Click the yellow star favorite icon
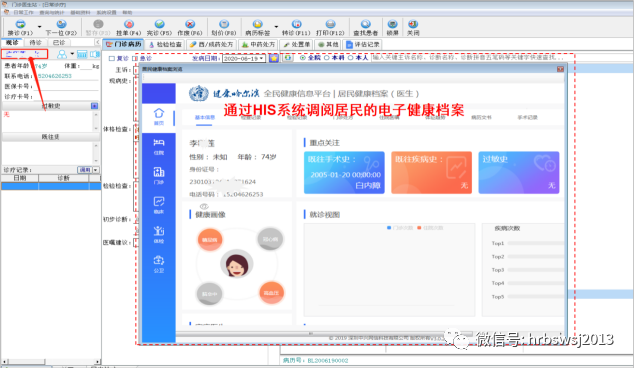Screen dimensions: 634x368 pos(274,58)
